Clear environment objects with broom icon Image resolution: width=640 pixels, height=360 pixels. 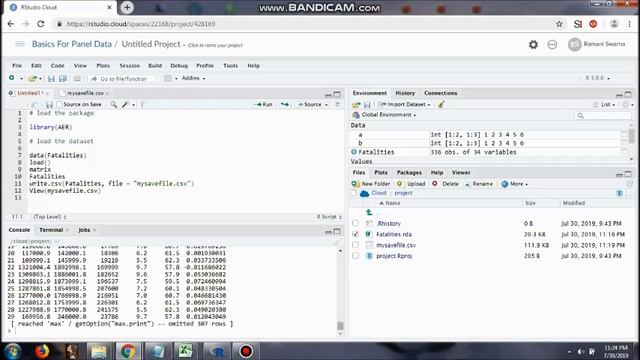point(441,104)
